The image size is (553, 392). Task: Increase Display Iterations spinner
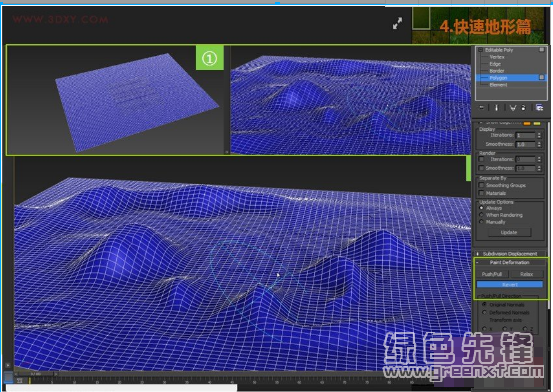[539, 134]
